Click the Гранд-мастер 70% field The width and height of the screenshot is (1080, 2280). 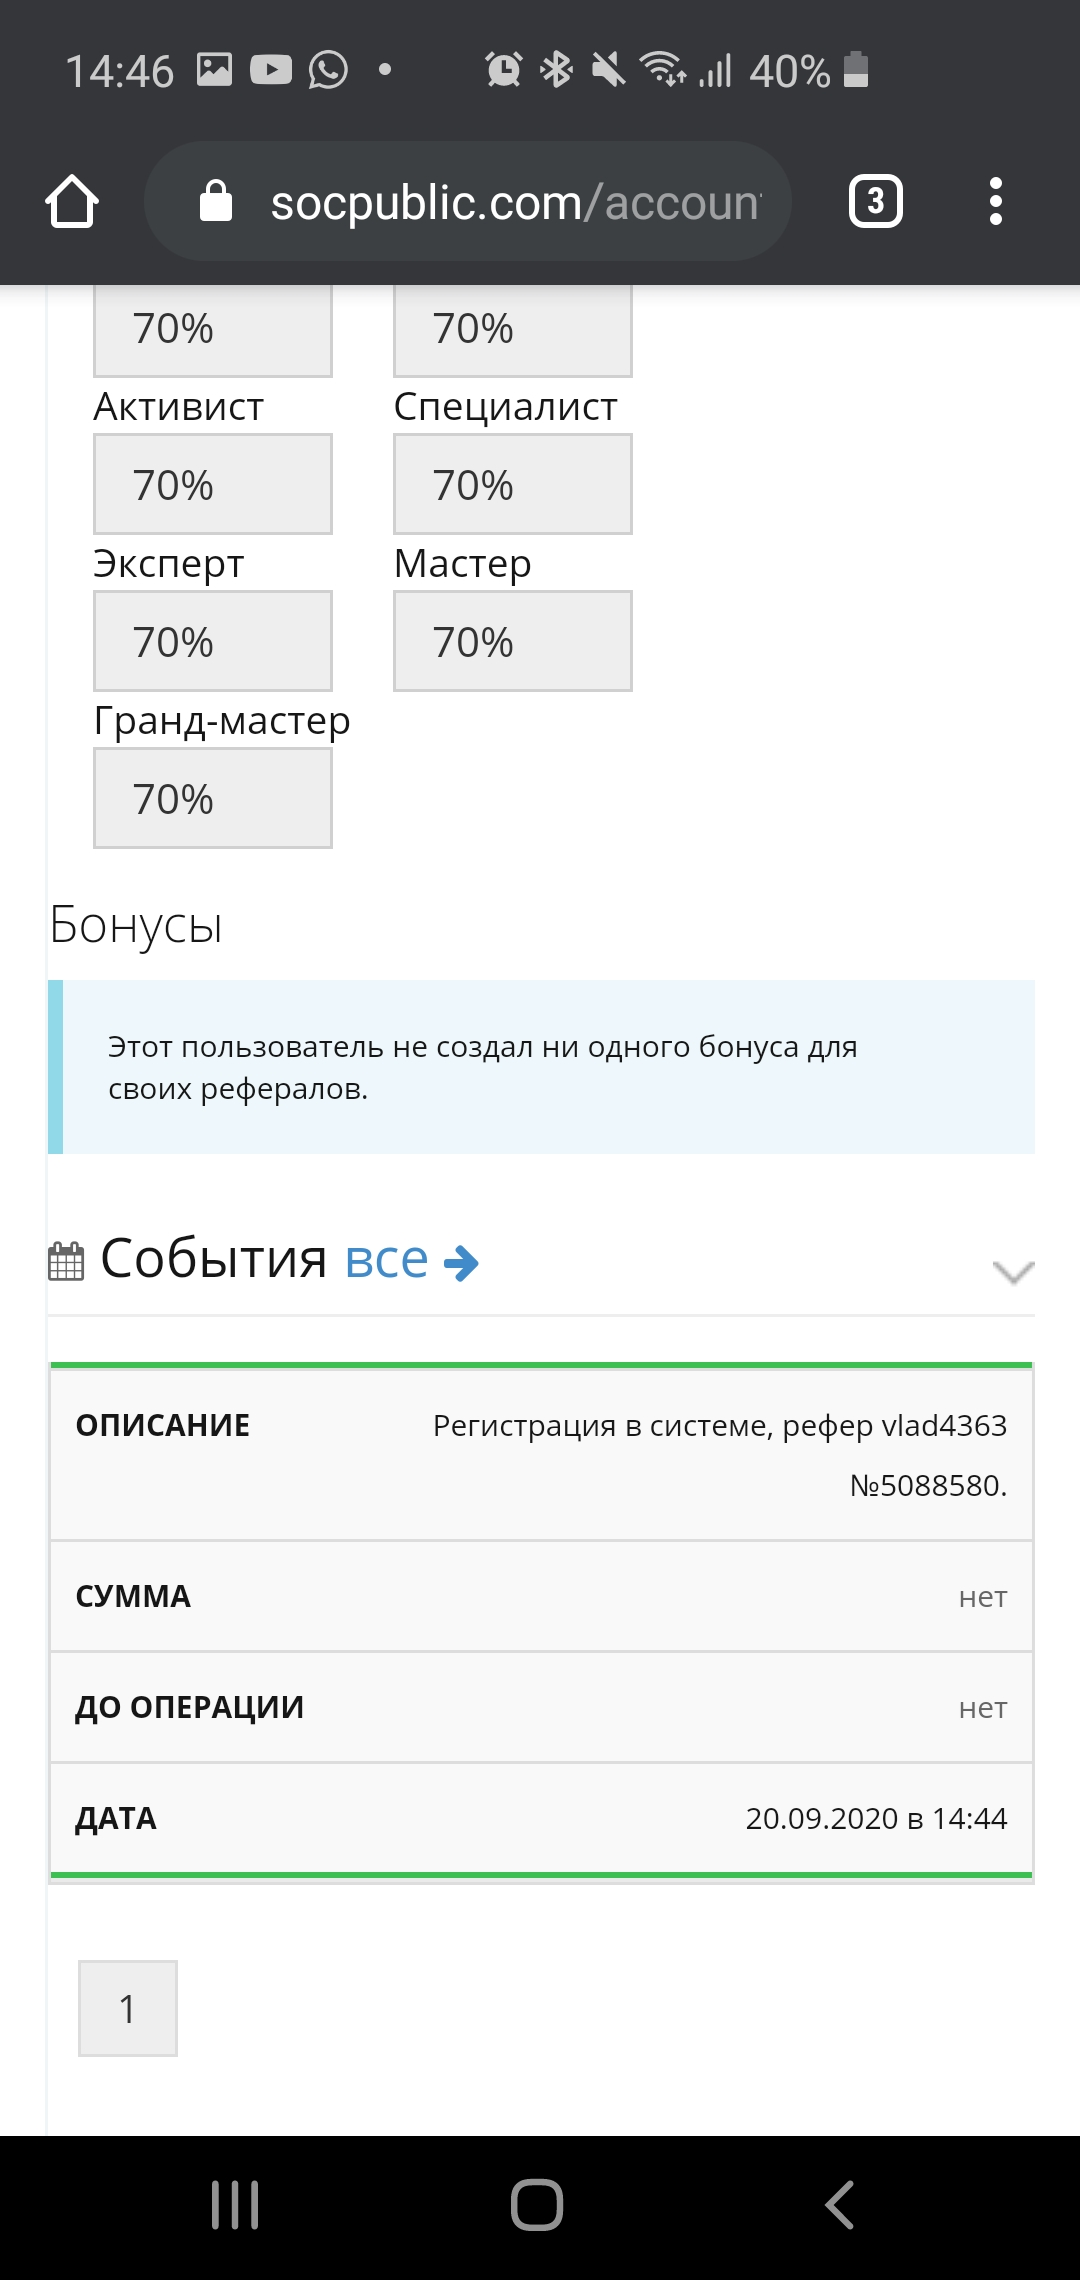(213, 798)
